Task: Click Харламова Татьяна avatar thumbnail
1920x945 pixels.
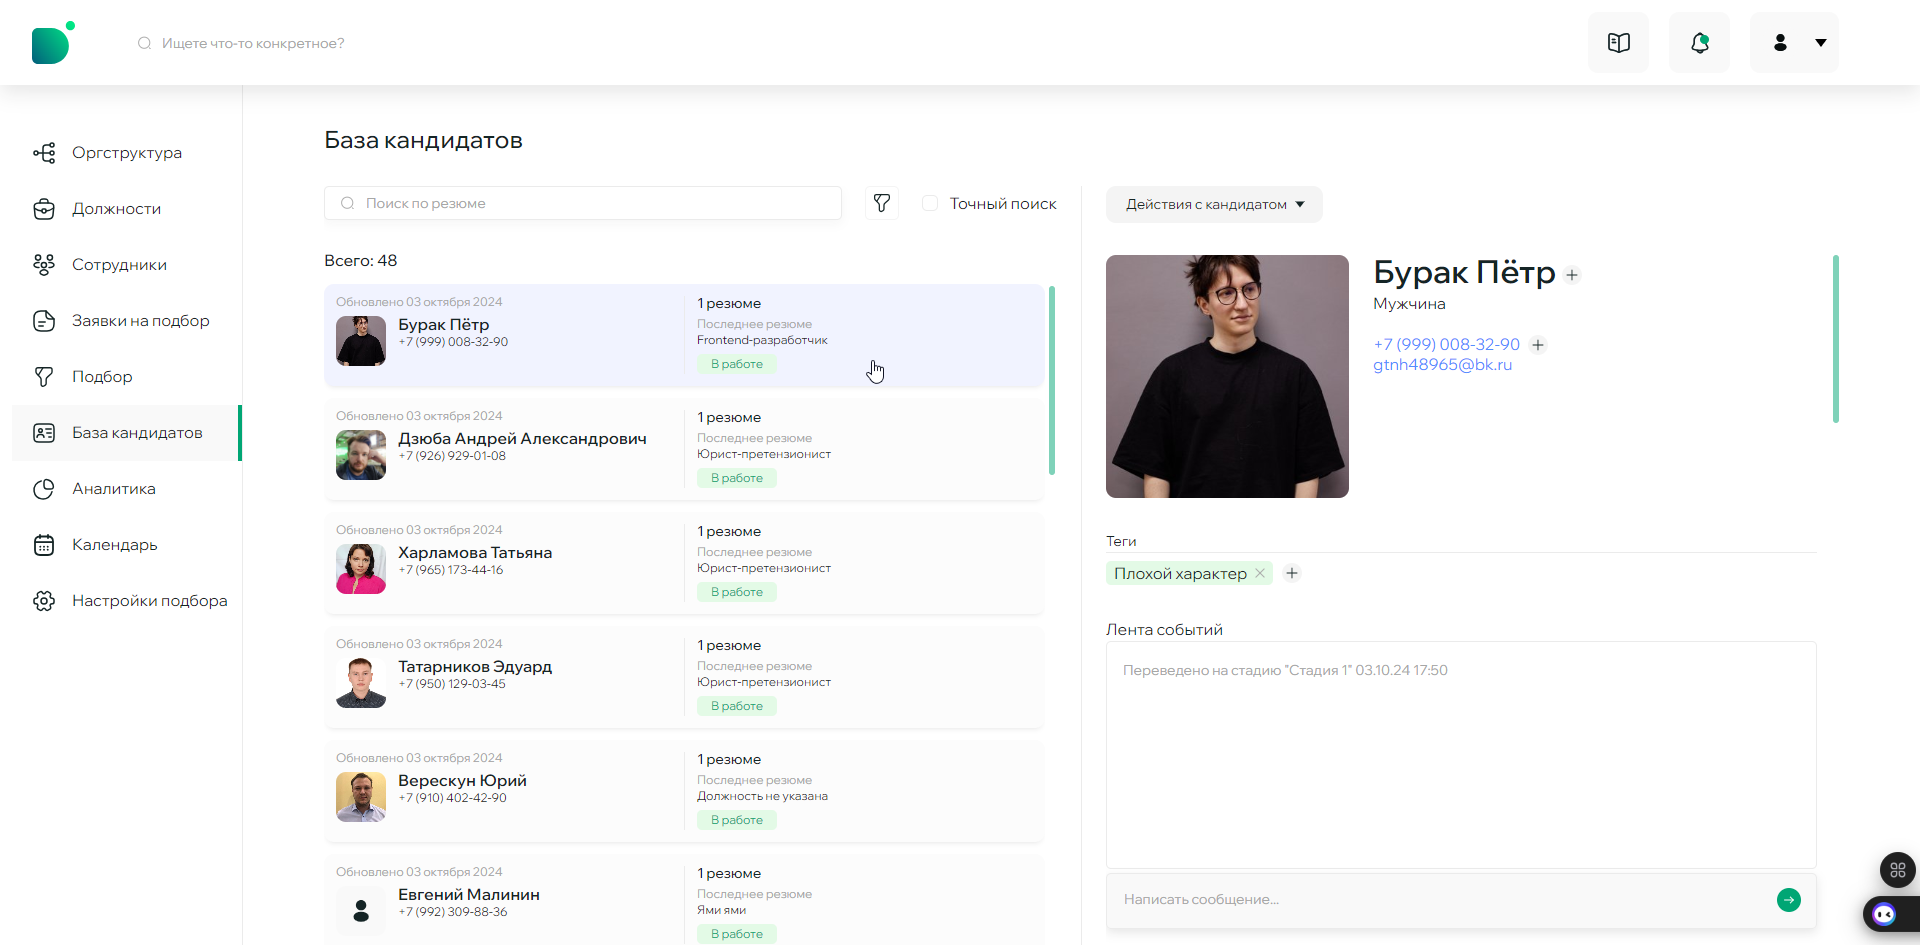Action: tap(361, 569)
